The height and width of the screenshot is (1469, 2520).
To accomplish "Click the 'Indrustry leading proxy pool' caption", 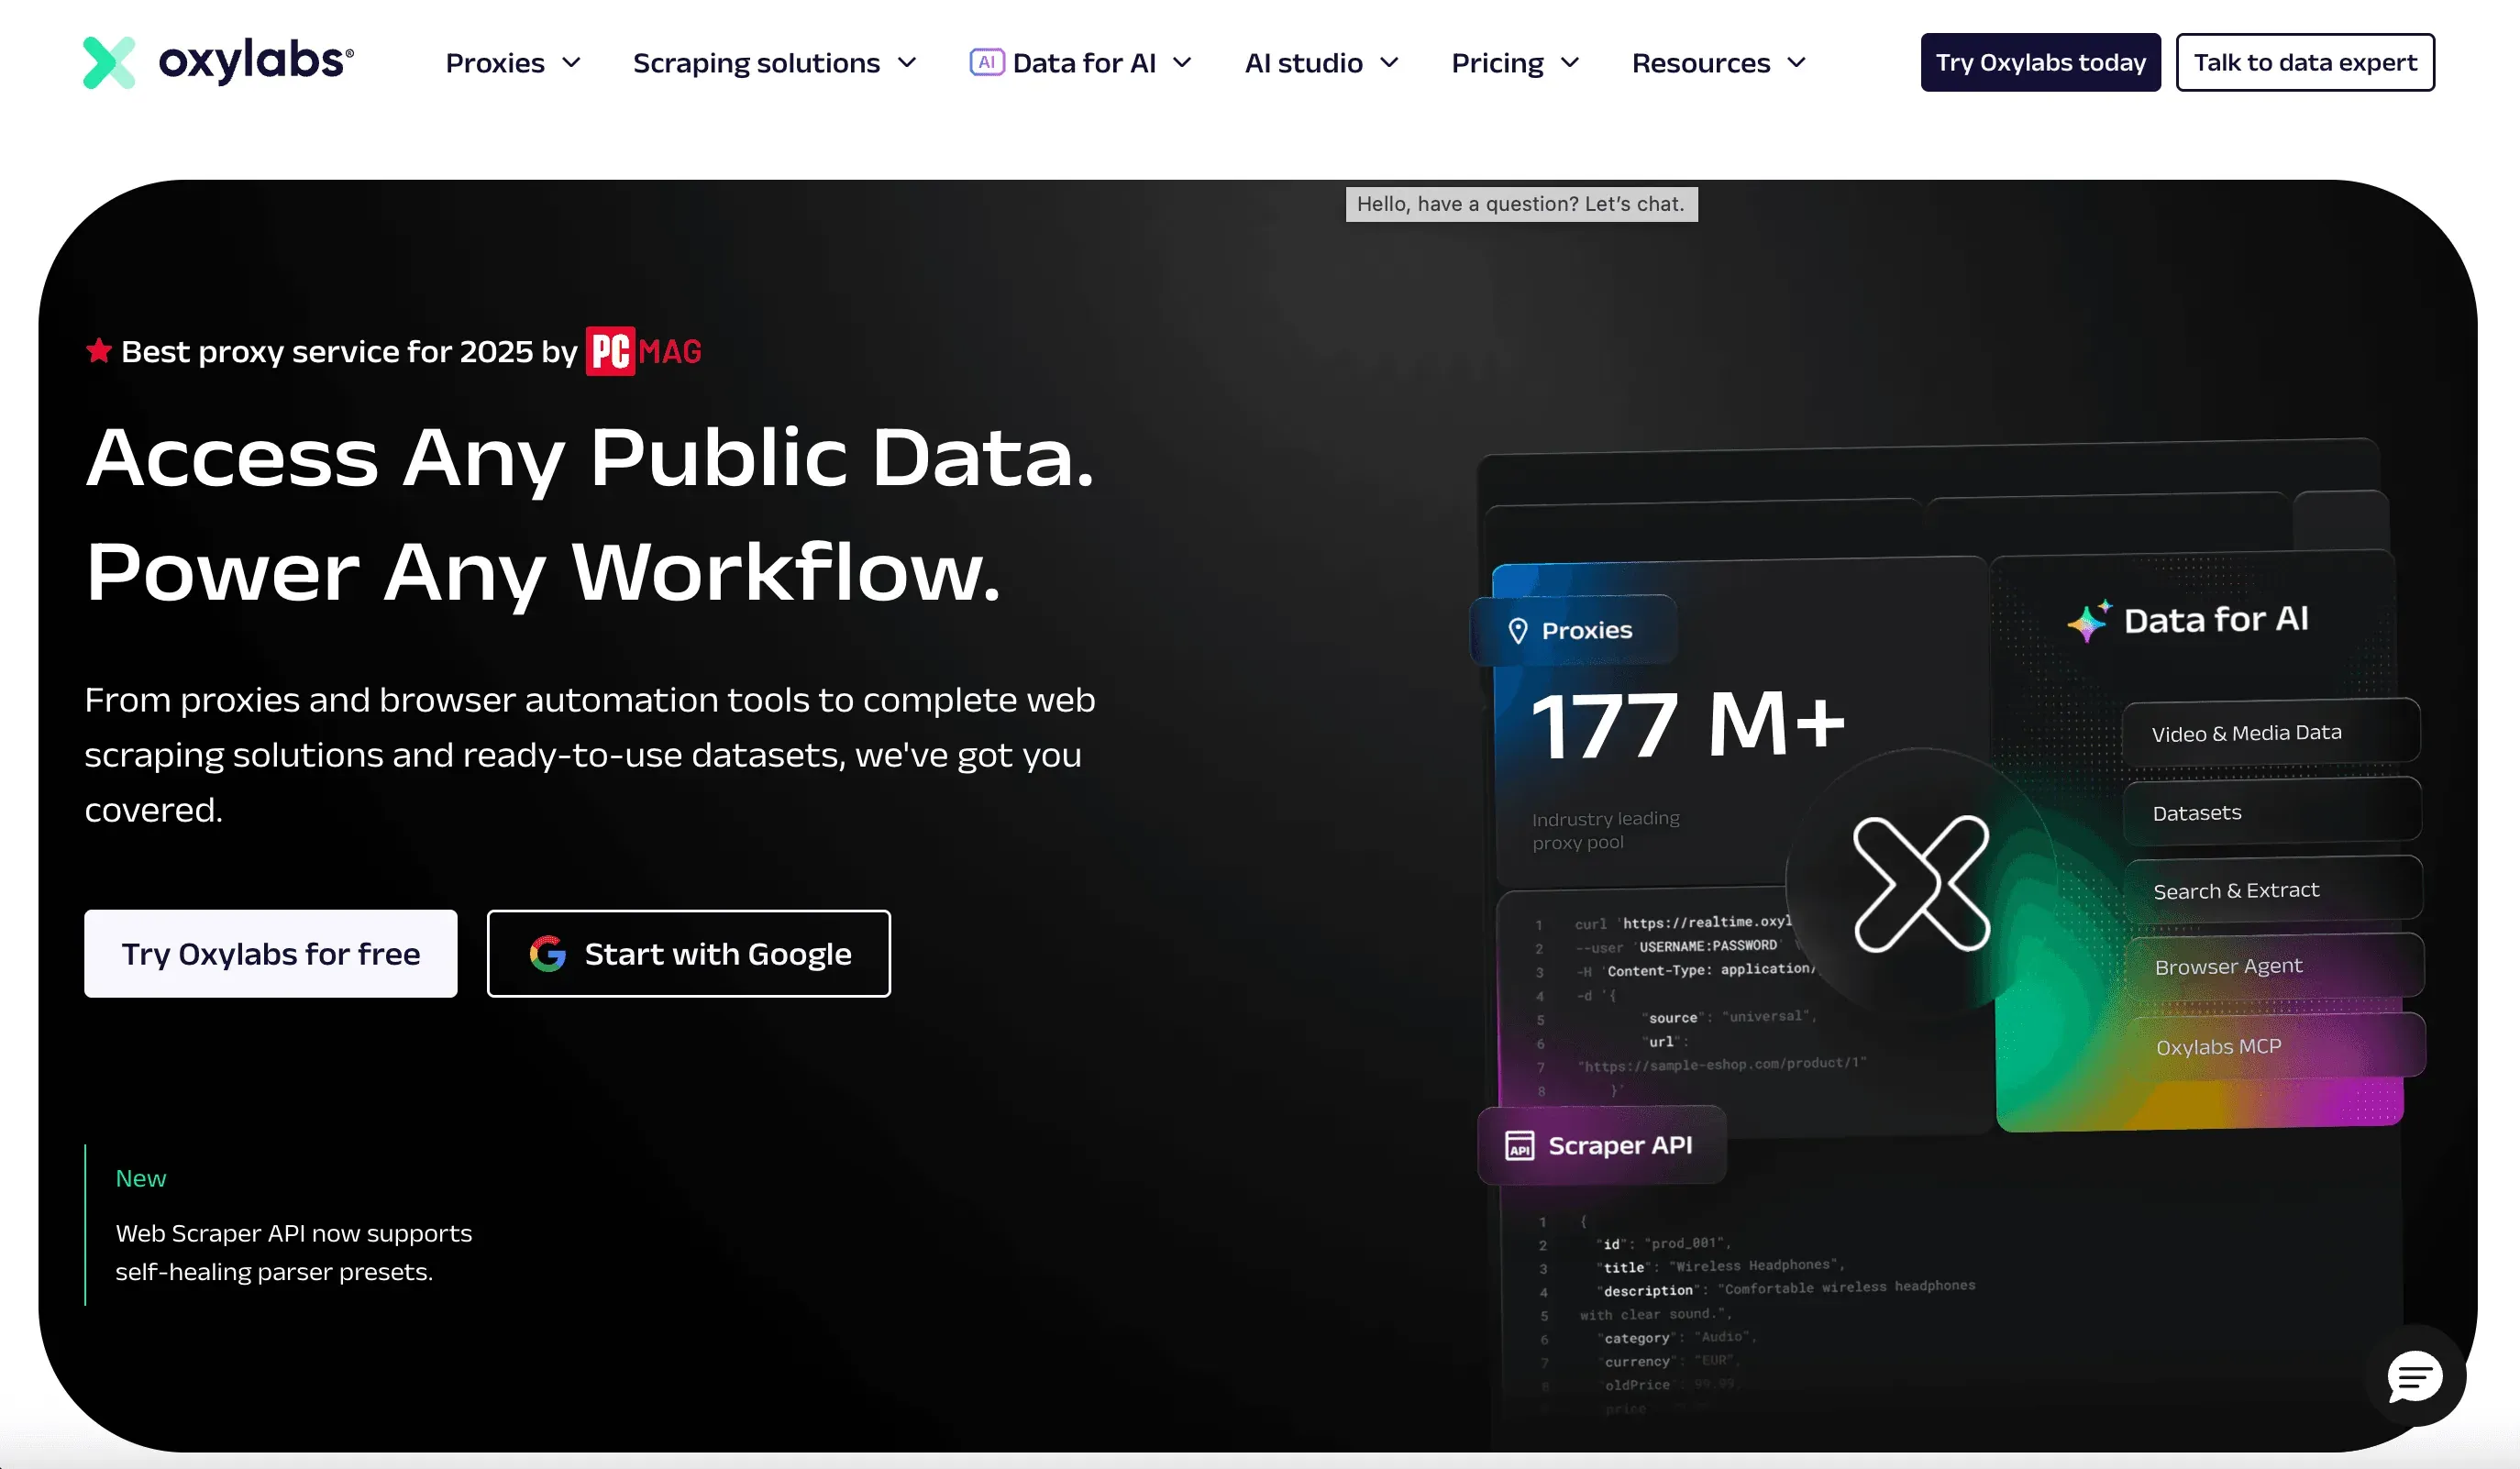I will [x=1605, y=831].
